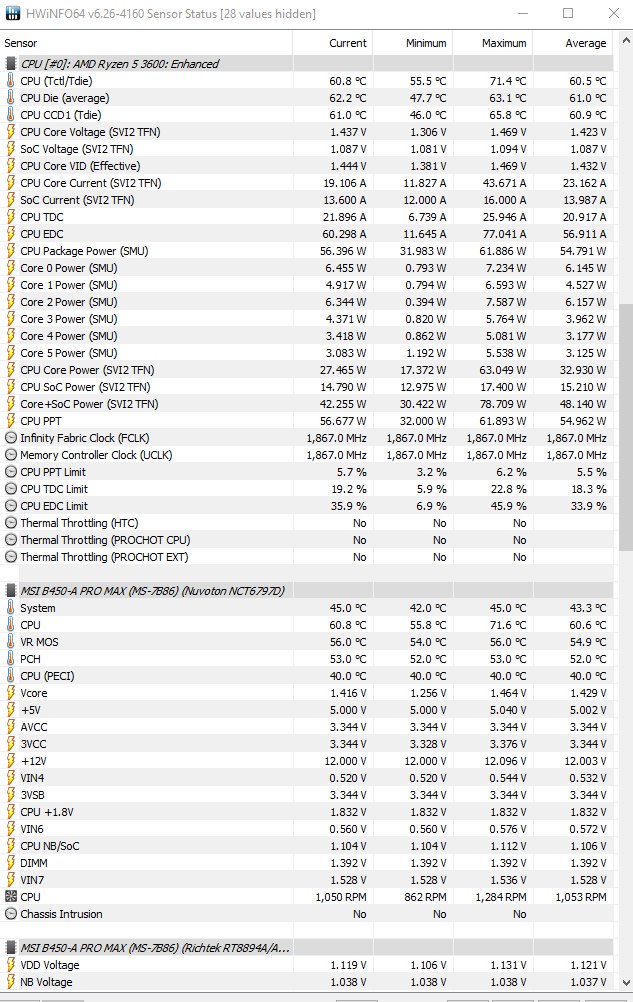Click the Maximum column header
This screenshot has height=1002, width=633.
click(x=503, y=43)
